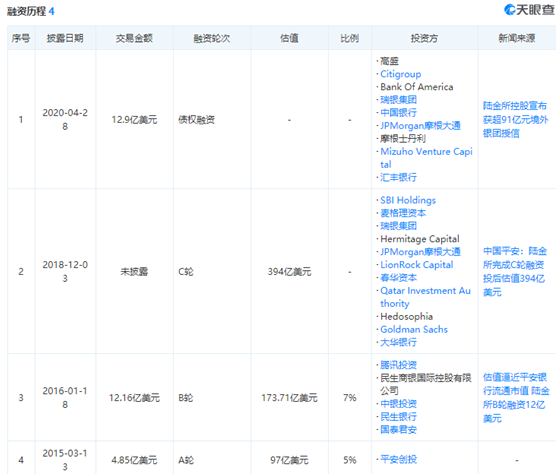Select the 2016-01-18 date cell
Image resolution: width=558 pixels, height=476 pixels.
click(x=65, y=398)
